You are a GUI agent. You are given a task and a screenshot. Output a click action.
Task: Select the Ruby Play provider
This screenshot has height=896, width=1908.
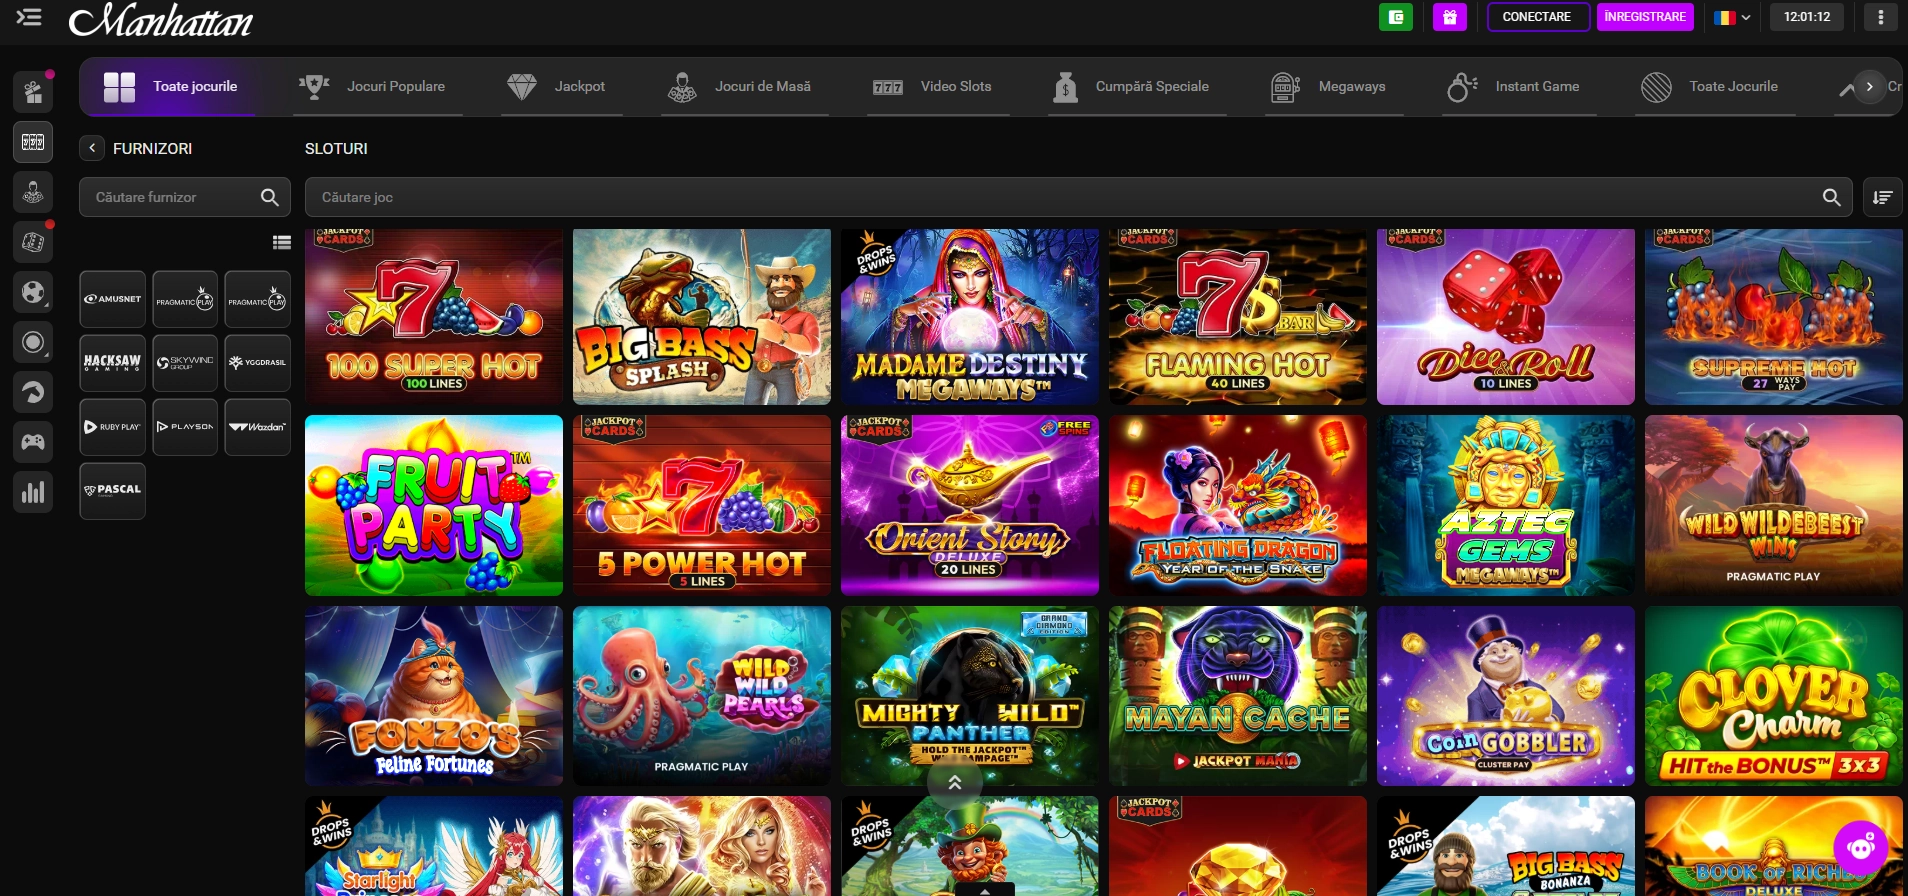pos(113,427)
